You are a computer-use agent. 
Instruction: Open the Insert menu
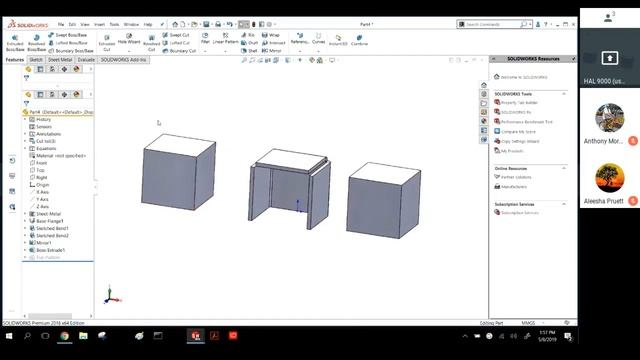point(100,24)
